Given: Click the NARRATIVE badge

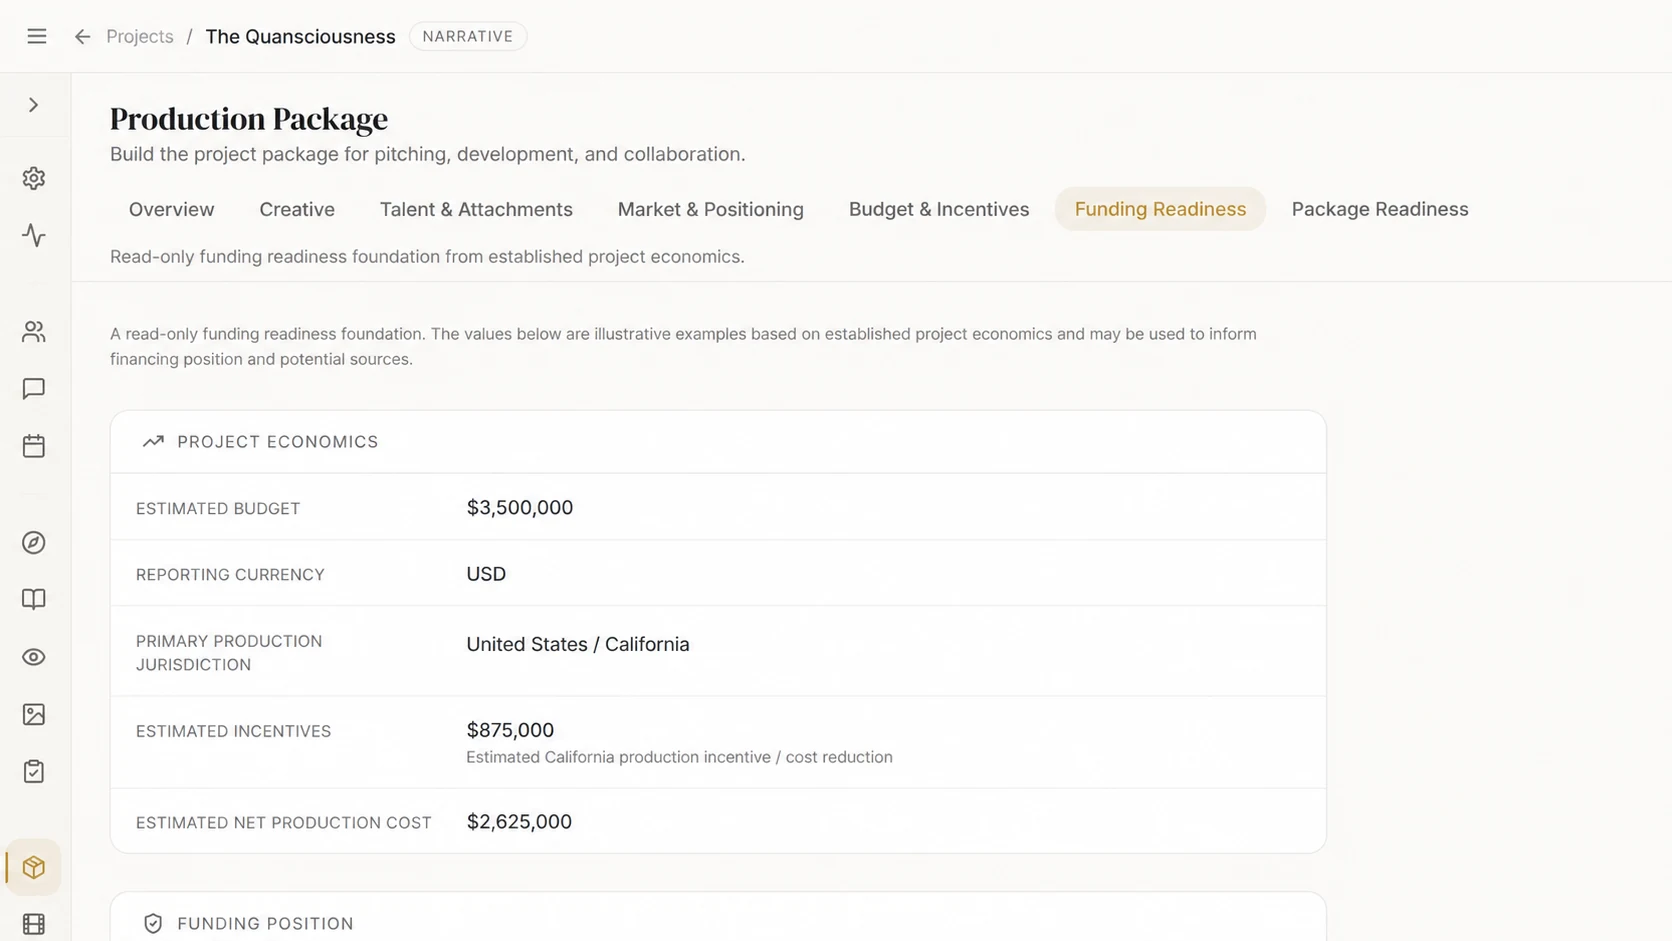Looking at the screenshot, I should 468,36.
